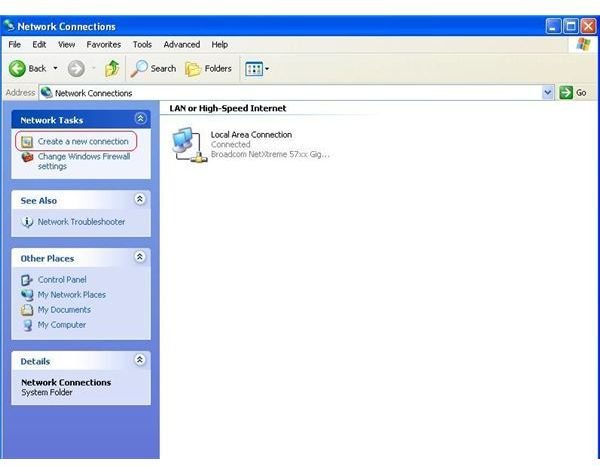600x466 pixels.
Task: Open the Control Panel link
Action: [x=62, y=280]
